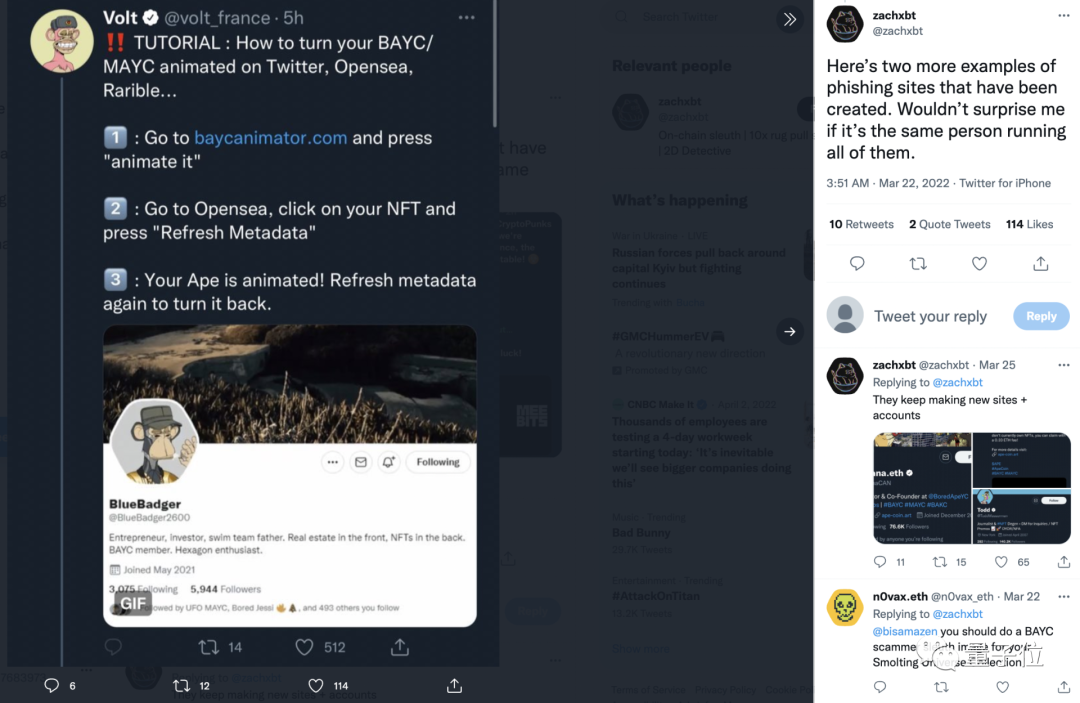The height and width of the screenshot is (703, 1080).
Task: Go to next image with arrow button
Action: point(790,331)
